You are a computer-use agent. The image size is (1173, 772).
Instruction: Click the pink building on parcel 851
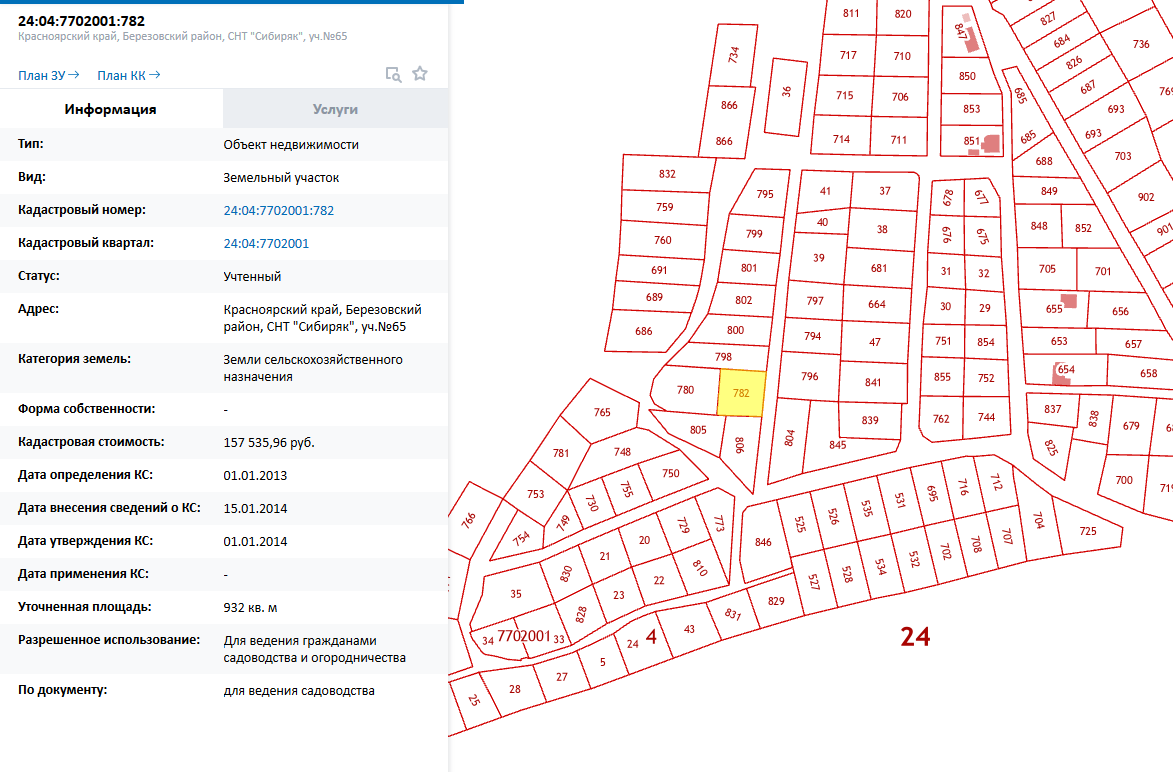pyautogui.click(x=991, y=142)
